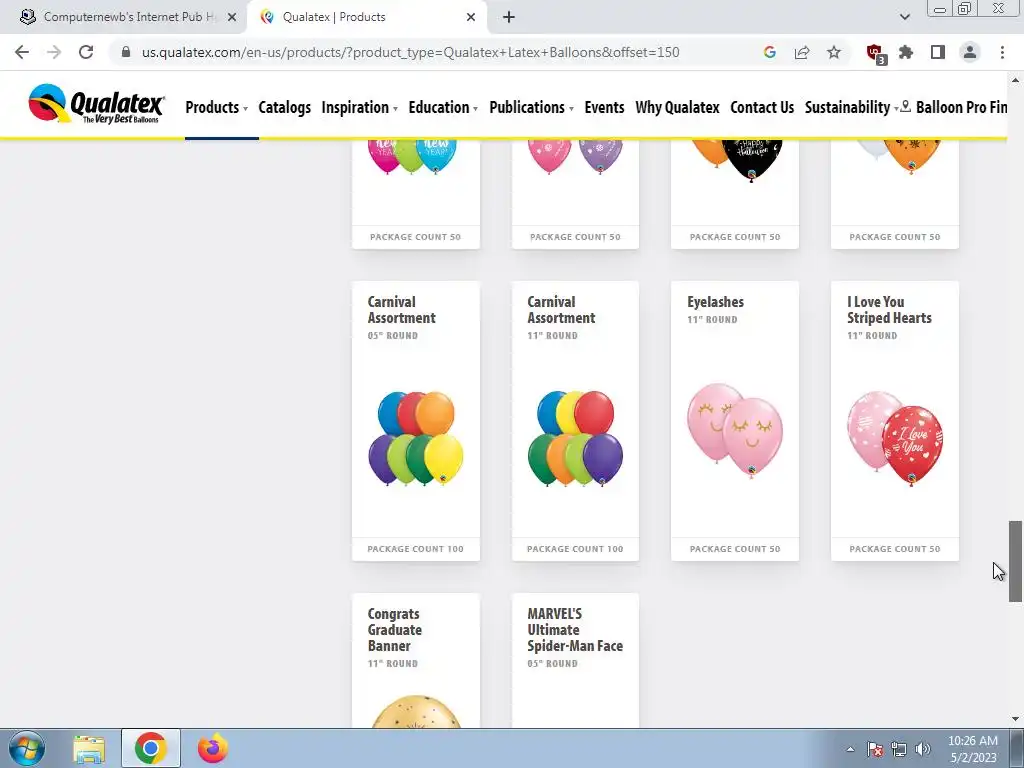1024x768 pixels.
Task: Open Carnival Assortment 11" Round product
Action: pos(575,421)
